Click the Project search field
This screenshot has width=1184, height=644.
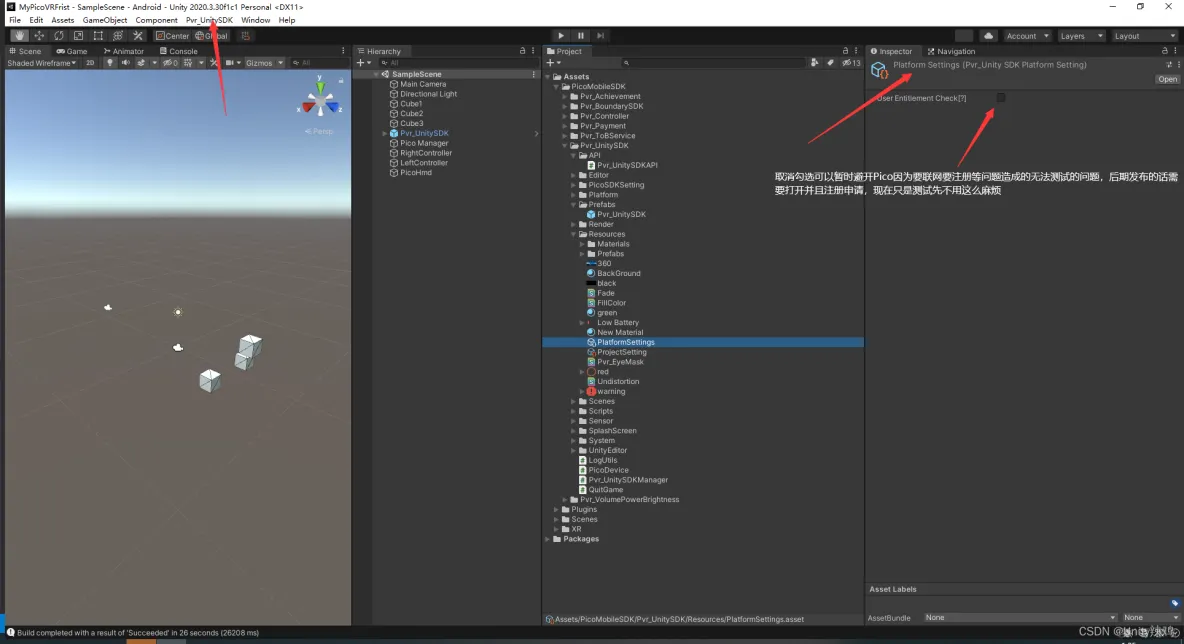pyautogui.click(x=712, y=63)
